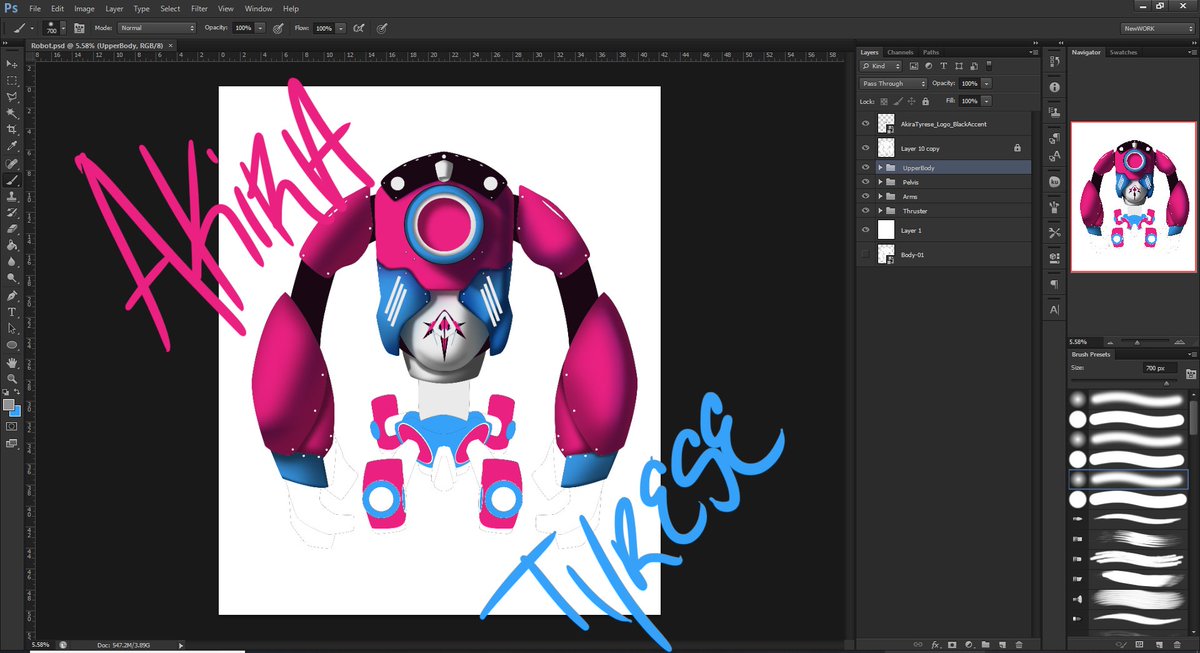Select the Paint Bucket tool
The height and width of the screenshot is (653, 1200).
(x=12, y=246)
